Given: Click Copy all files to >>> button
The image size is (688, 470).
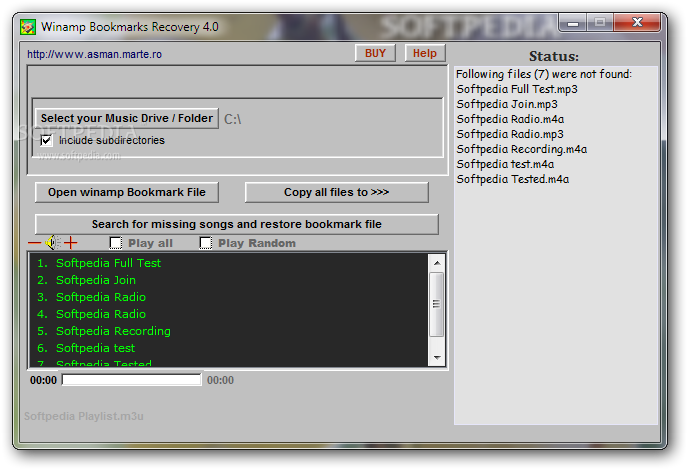Looking at the screenshot, I should (337, 192).
